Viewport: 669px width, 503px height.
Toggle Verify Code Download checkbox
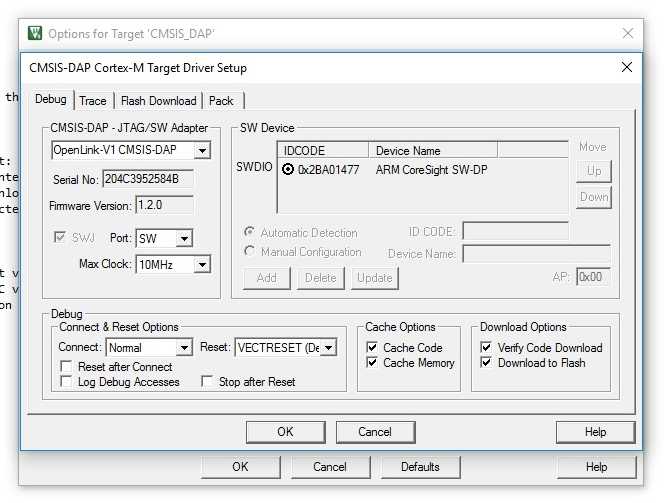click(486, 347)
